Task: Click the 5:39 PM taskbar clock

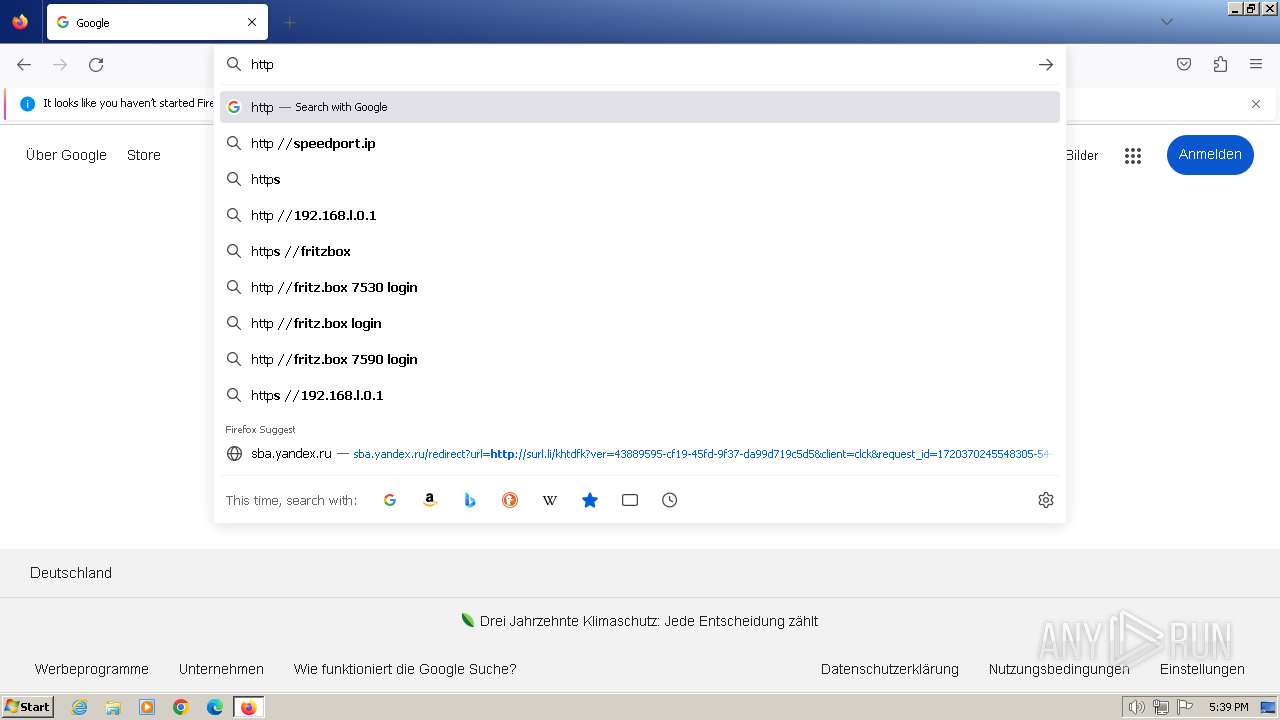Action: click(x=1228, y=707)
